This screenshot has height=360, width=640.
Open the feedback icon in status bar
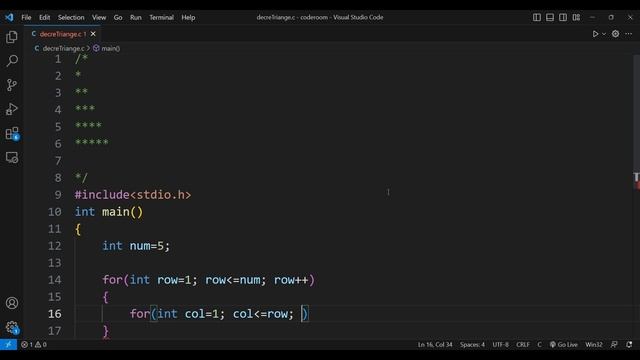614,344
